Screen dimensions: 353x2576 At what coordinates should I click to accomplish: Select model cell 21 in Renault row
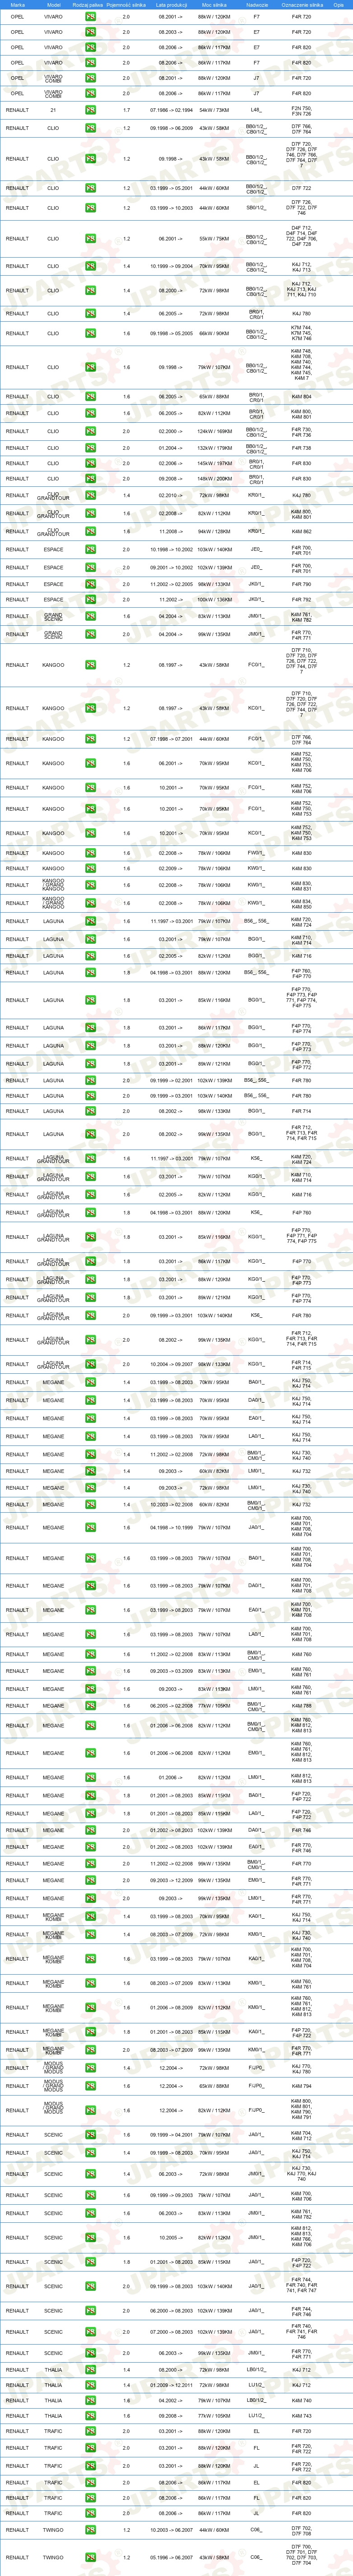53,110
